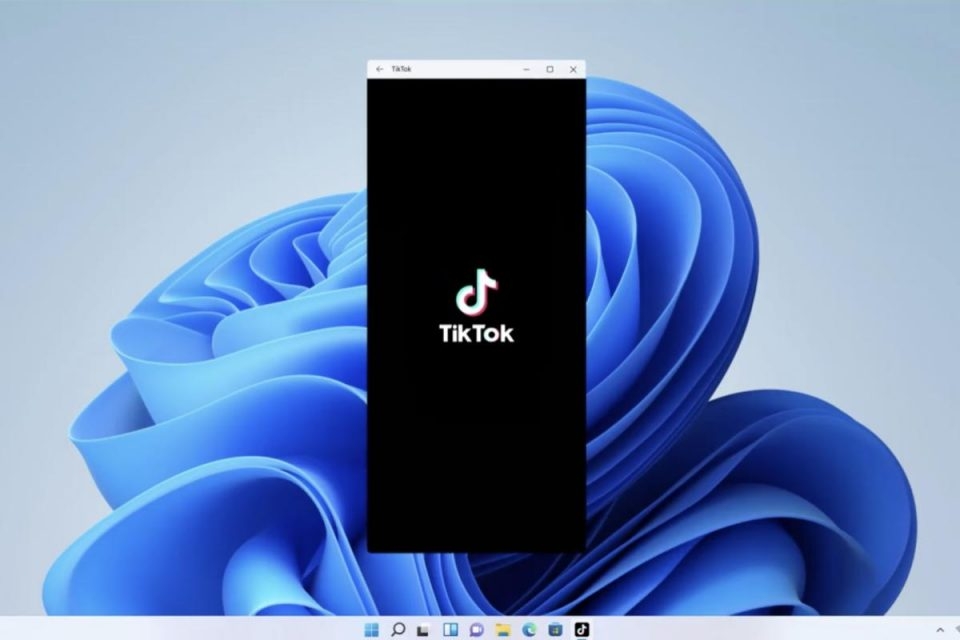Close the TikTok window

pos(573,69)
